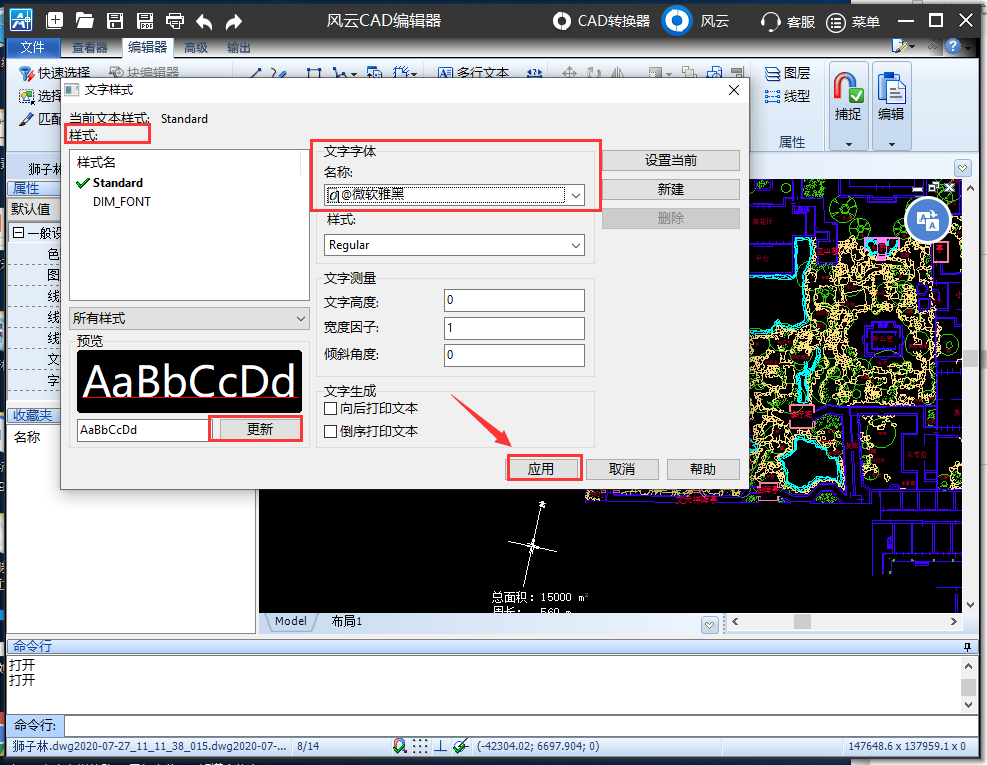This screenshot has width=987, height=765.
Task: Click the new file icon in title bar
Action: 55,21
